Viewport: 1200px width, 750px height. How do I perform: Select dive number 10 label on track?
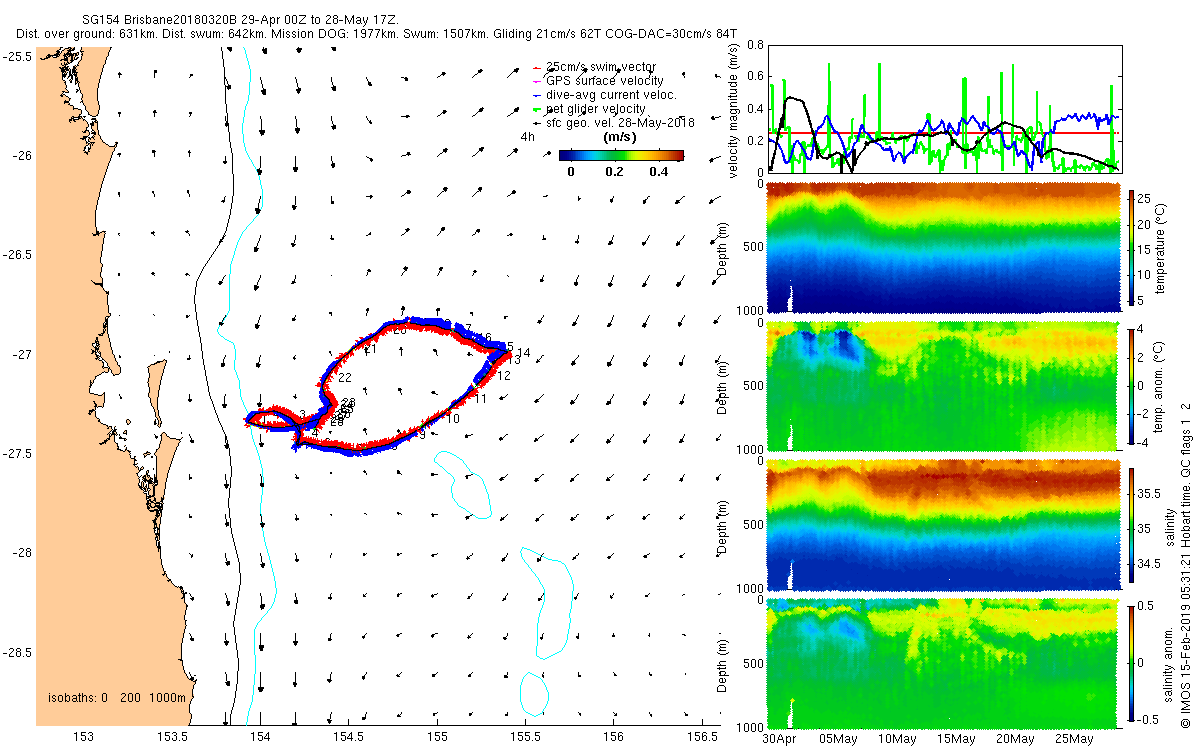(453, 418)
